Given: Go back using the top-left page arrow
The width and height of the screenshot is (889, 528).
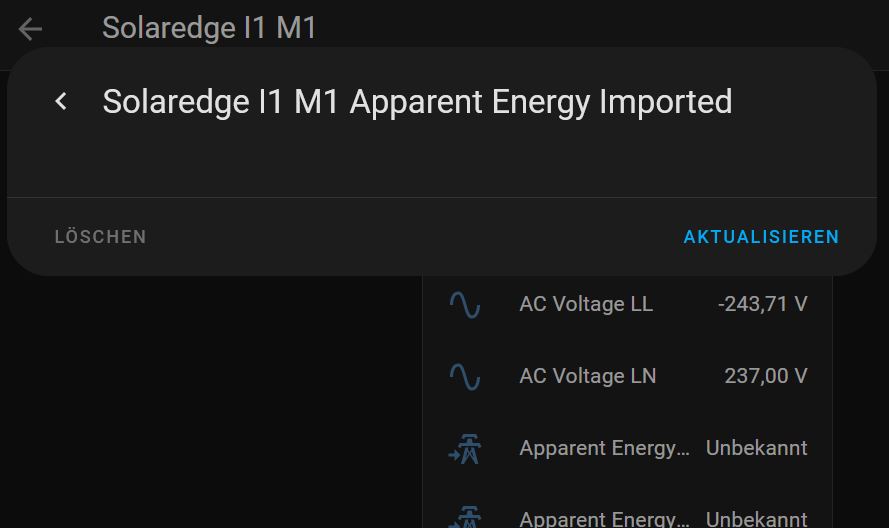Looking at the screenshot, I should 30,29.
